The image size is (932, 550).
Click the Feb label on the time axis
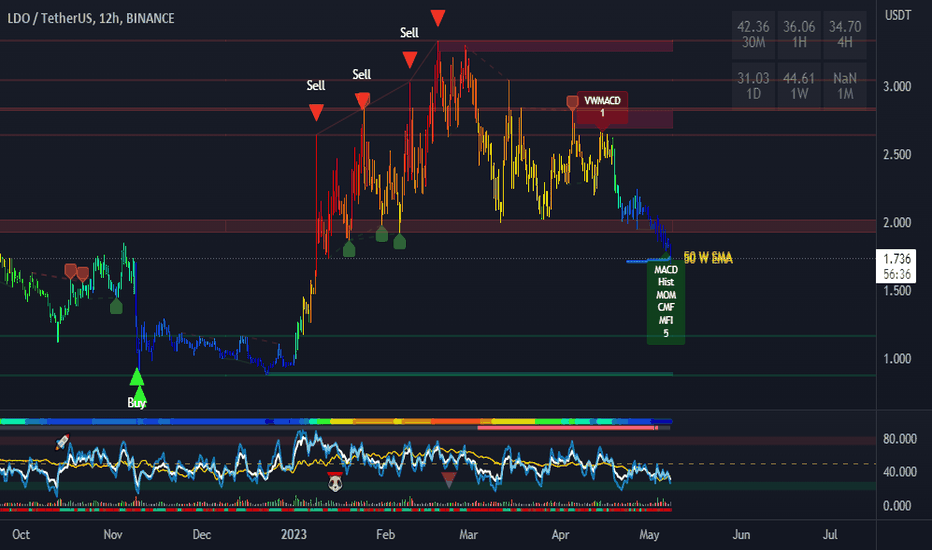coord(385,535)
